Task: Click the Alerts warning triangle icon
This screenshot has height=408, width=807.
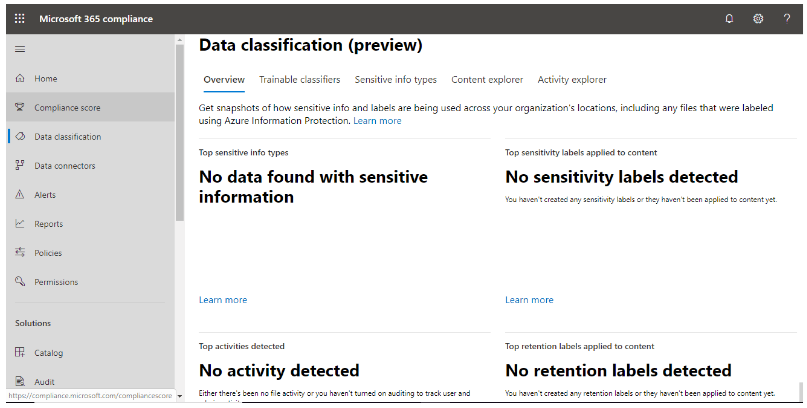Action: click(20, 194)
